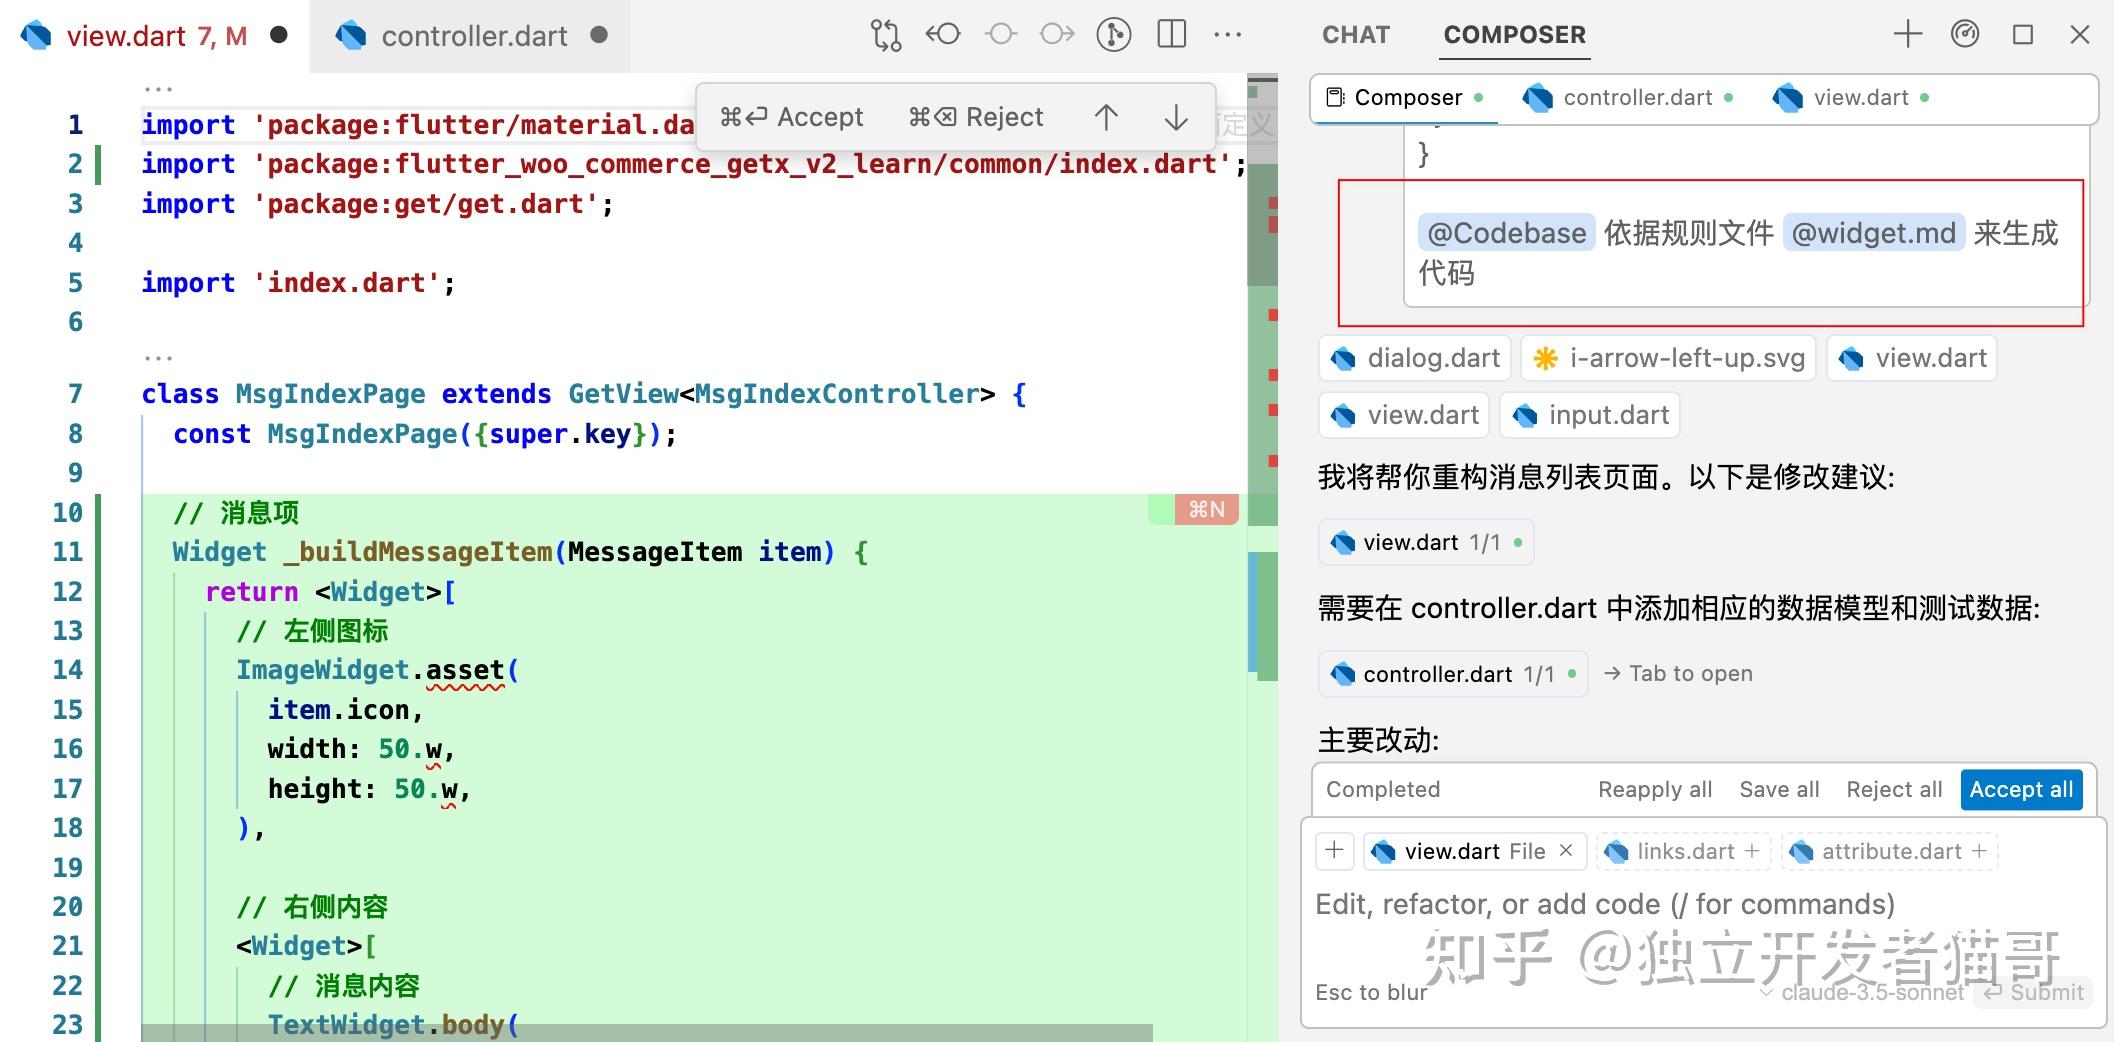The width and height of the screenshot is (2114, 1042).
Task: Open the controller.dart editor tab
Action: point(474,35)
